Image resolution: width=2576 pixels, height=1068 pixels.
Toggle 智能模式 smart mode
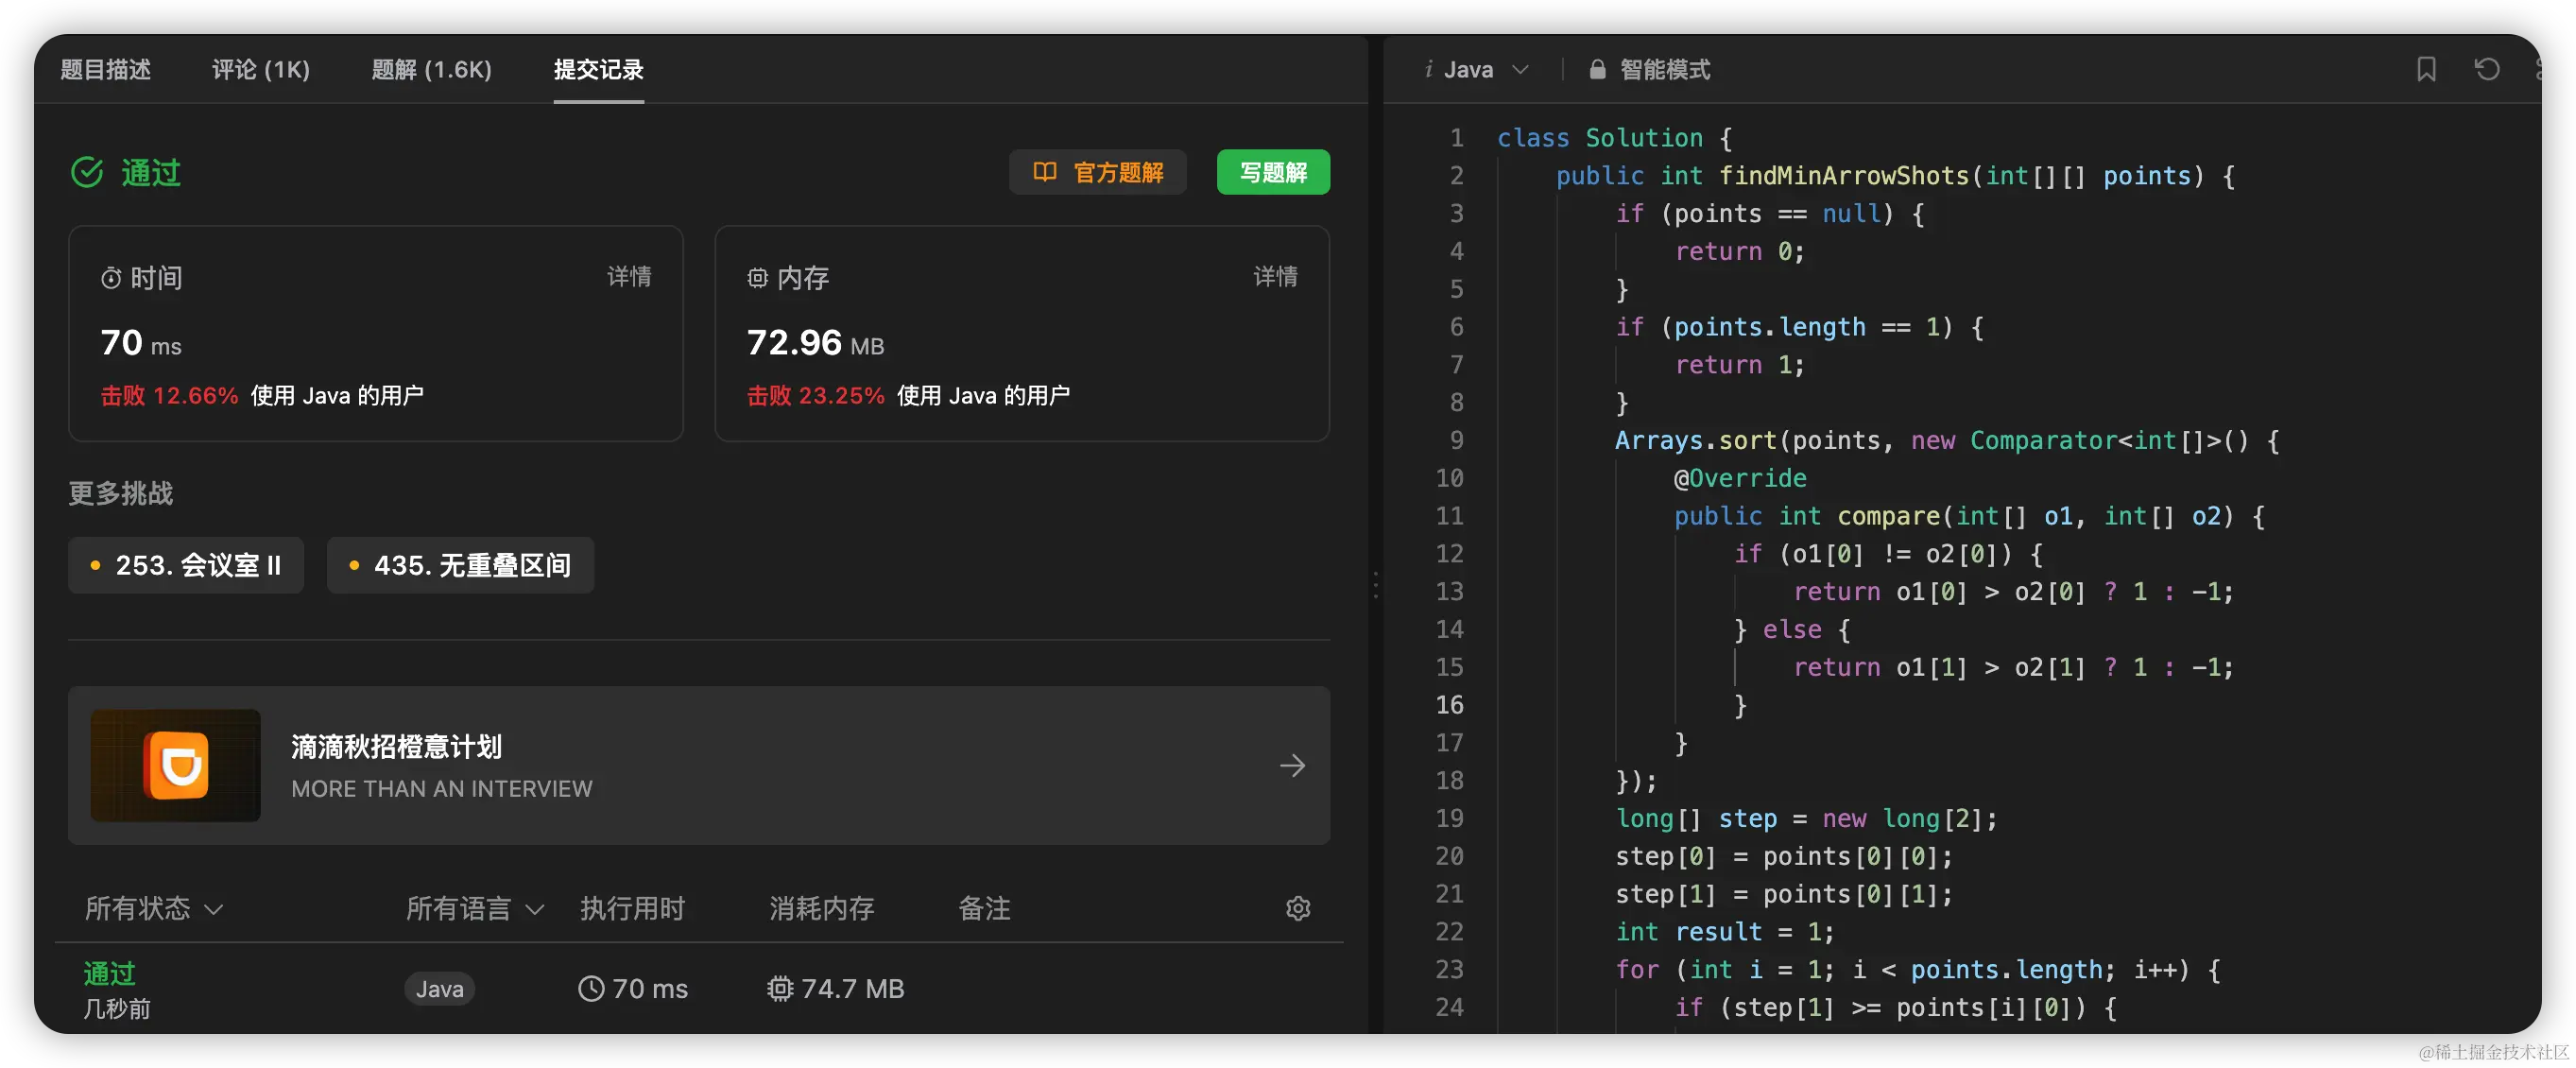pyautogui.click(x=1664, y=69)
